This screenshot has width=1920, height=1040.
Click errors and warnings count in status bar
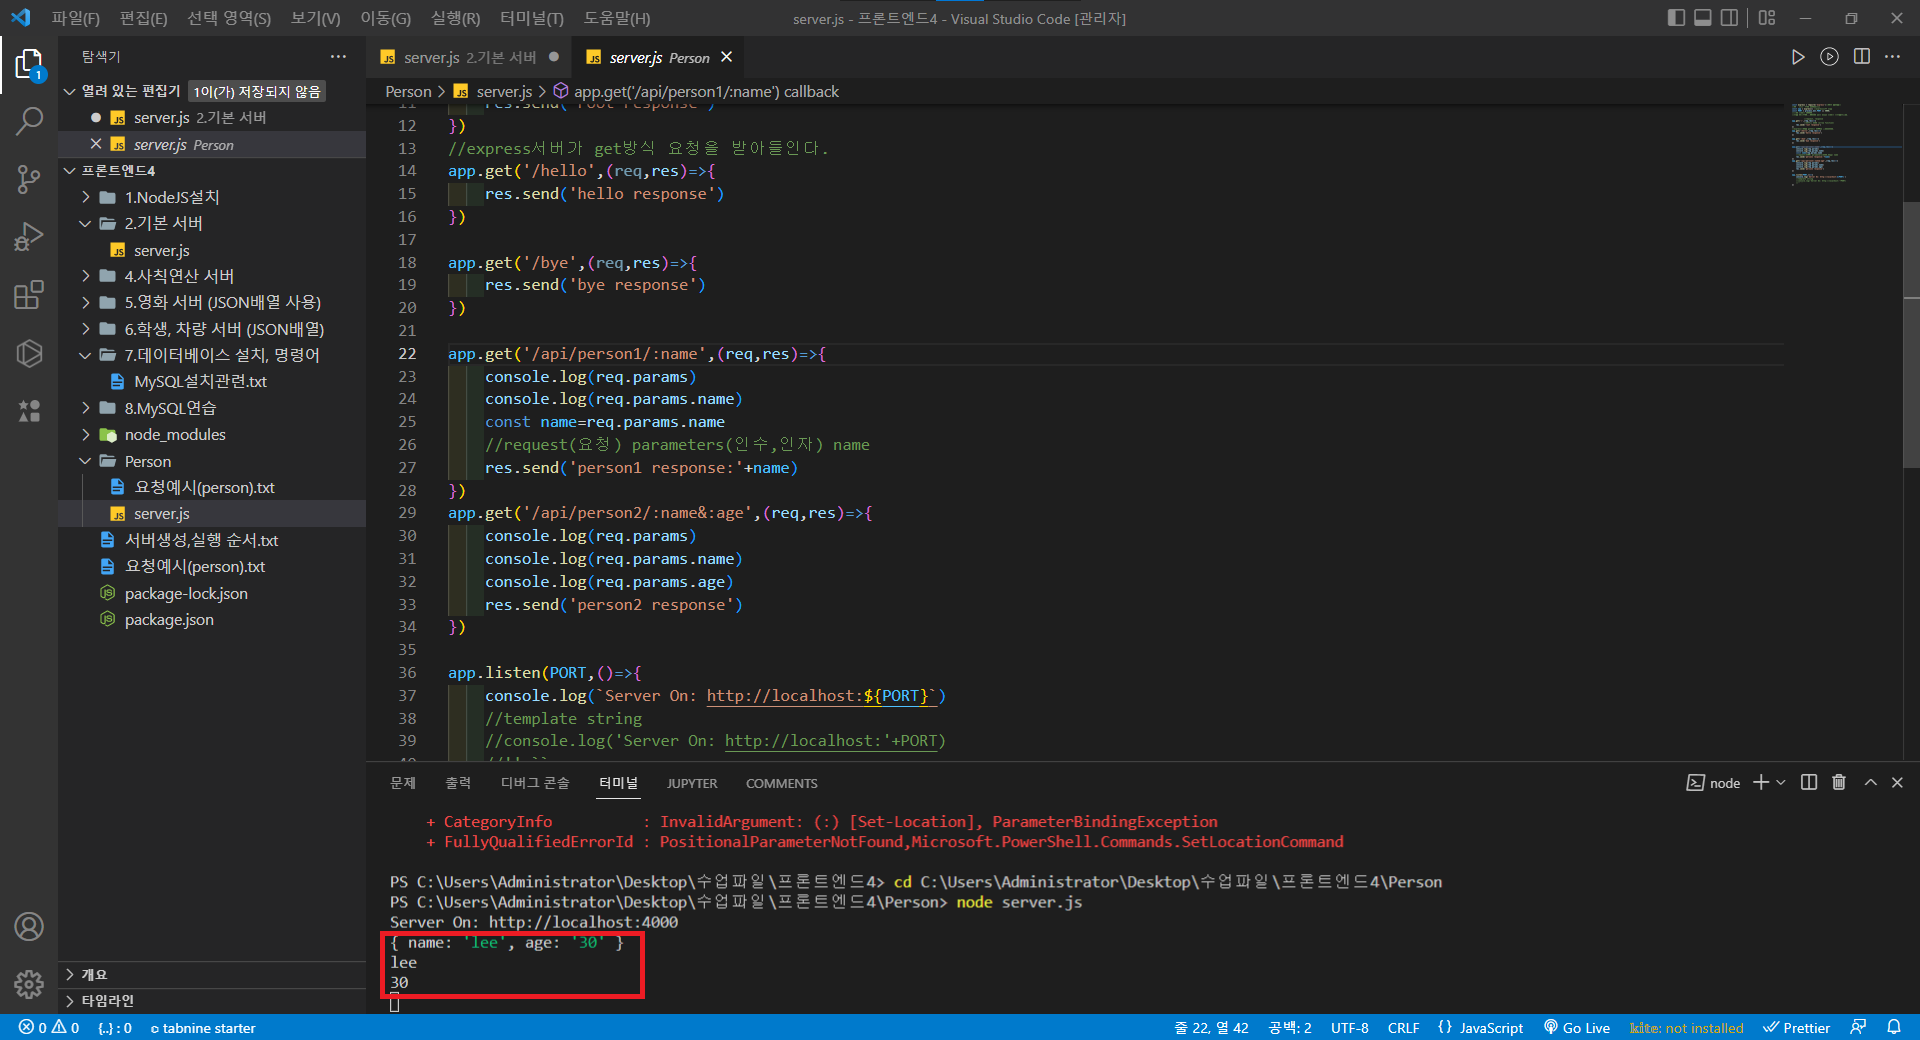pos(49,1027)
